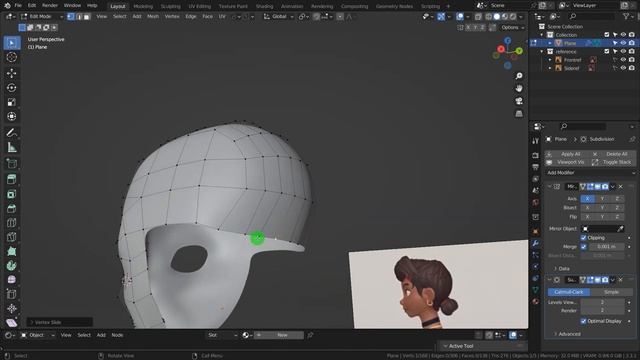The image size is (640, 360).
Task: Open the Edit Mode dropdown
Action: pyautogui.click(x=42, y=17)
